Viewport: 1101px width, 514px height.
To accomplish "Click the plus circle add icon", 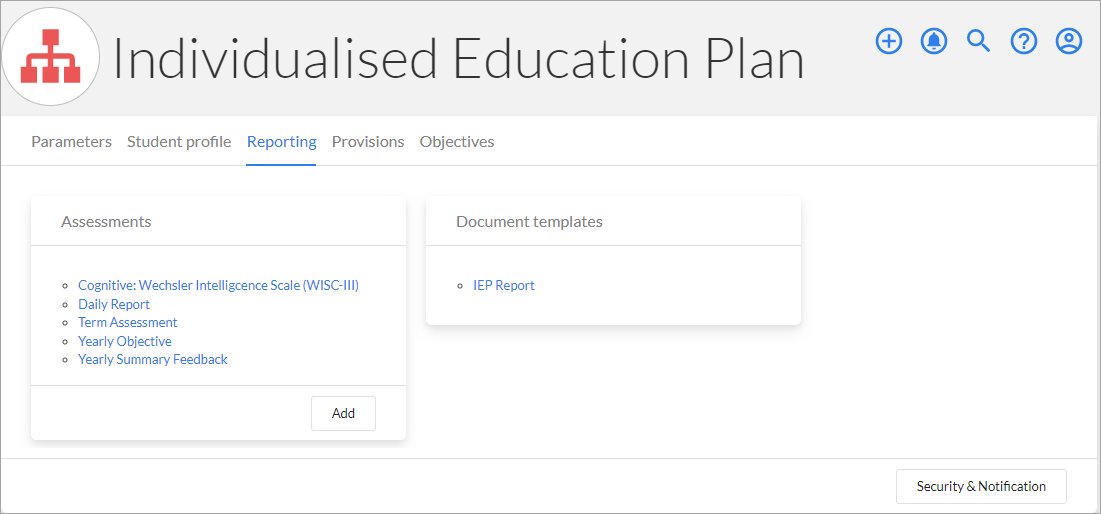I will coord(889,41).
